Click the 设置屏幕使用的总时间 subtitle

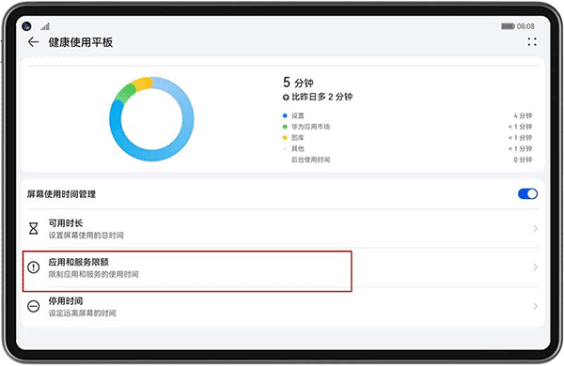[86, 235]
